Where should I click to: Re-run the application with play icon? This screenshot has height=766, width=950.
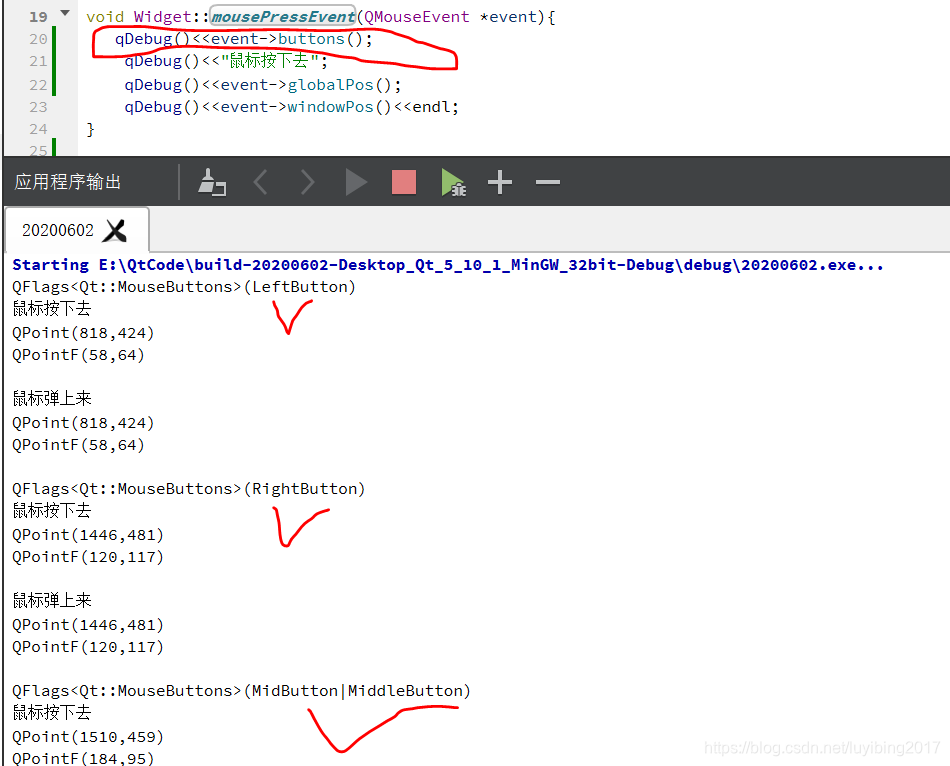tap(356, 182)
